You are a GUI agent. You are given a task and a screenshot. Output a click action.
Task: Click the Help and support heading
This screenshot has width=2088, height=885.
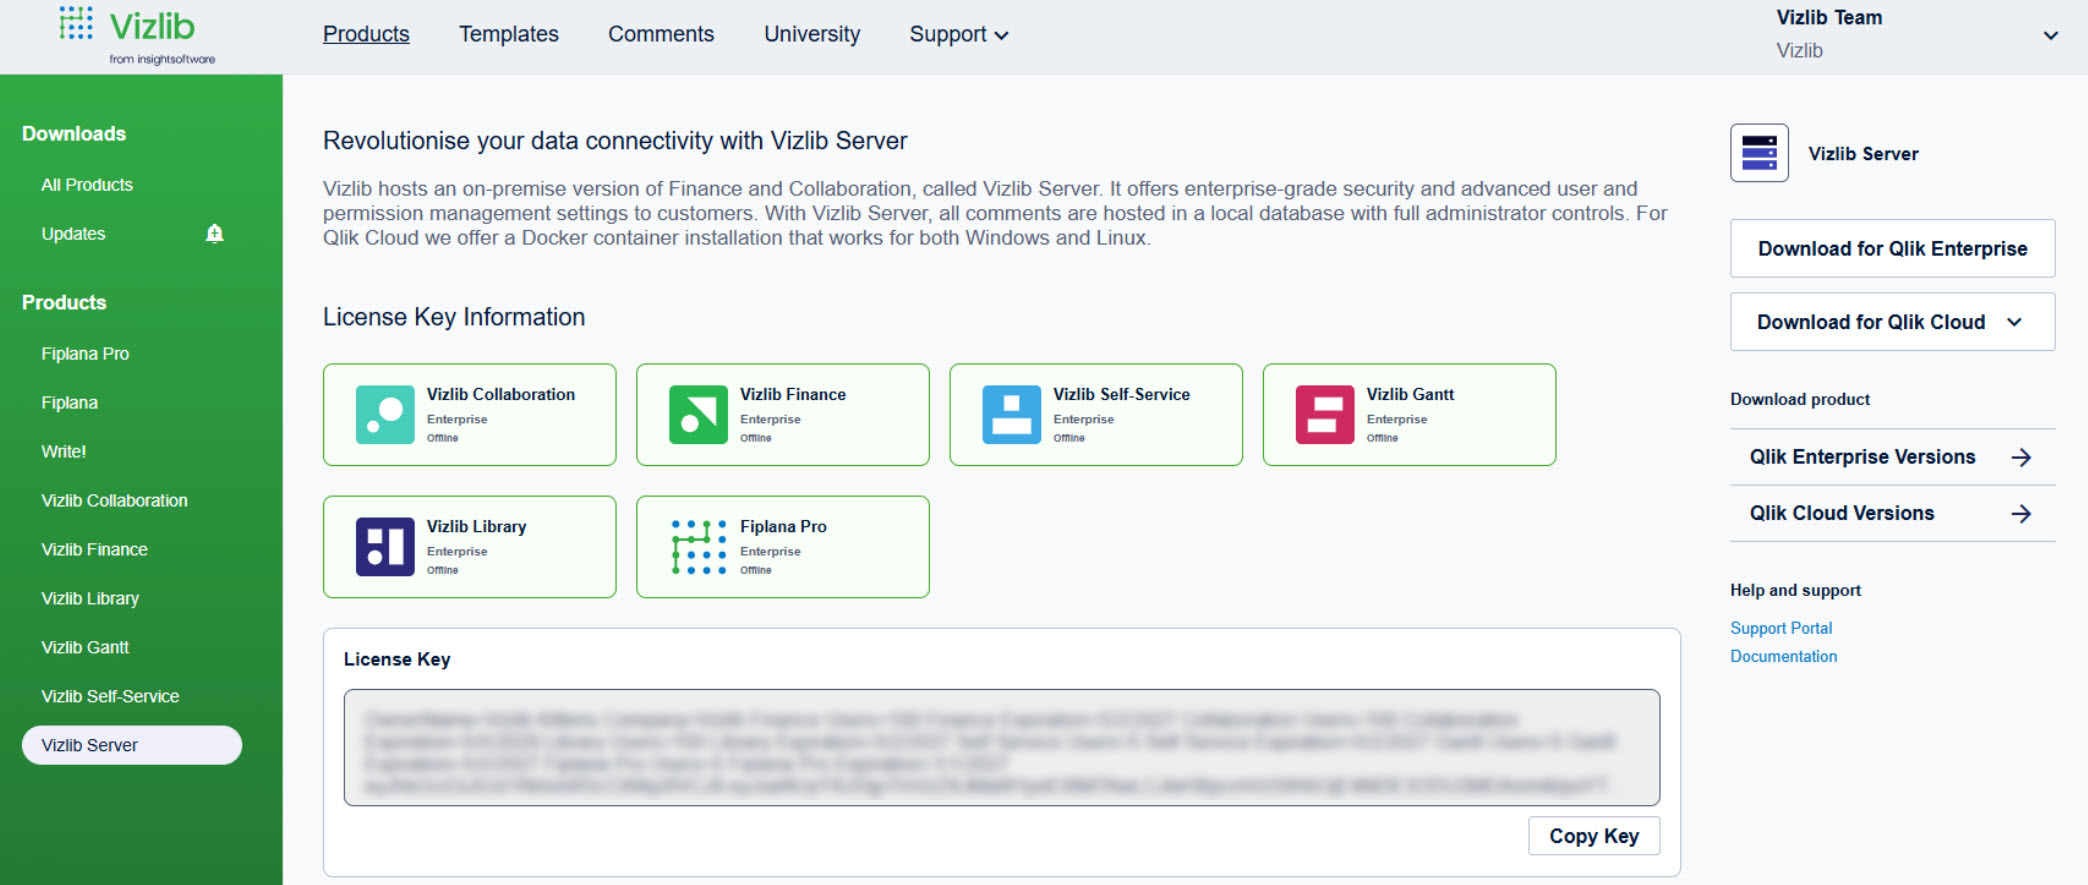pyautogui.click(x=1795, y=590)
